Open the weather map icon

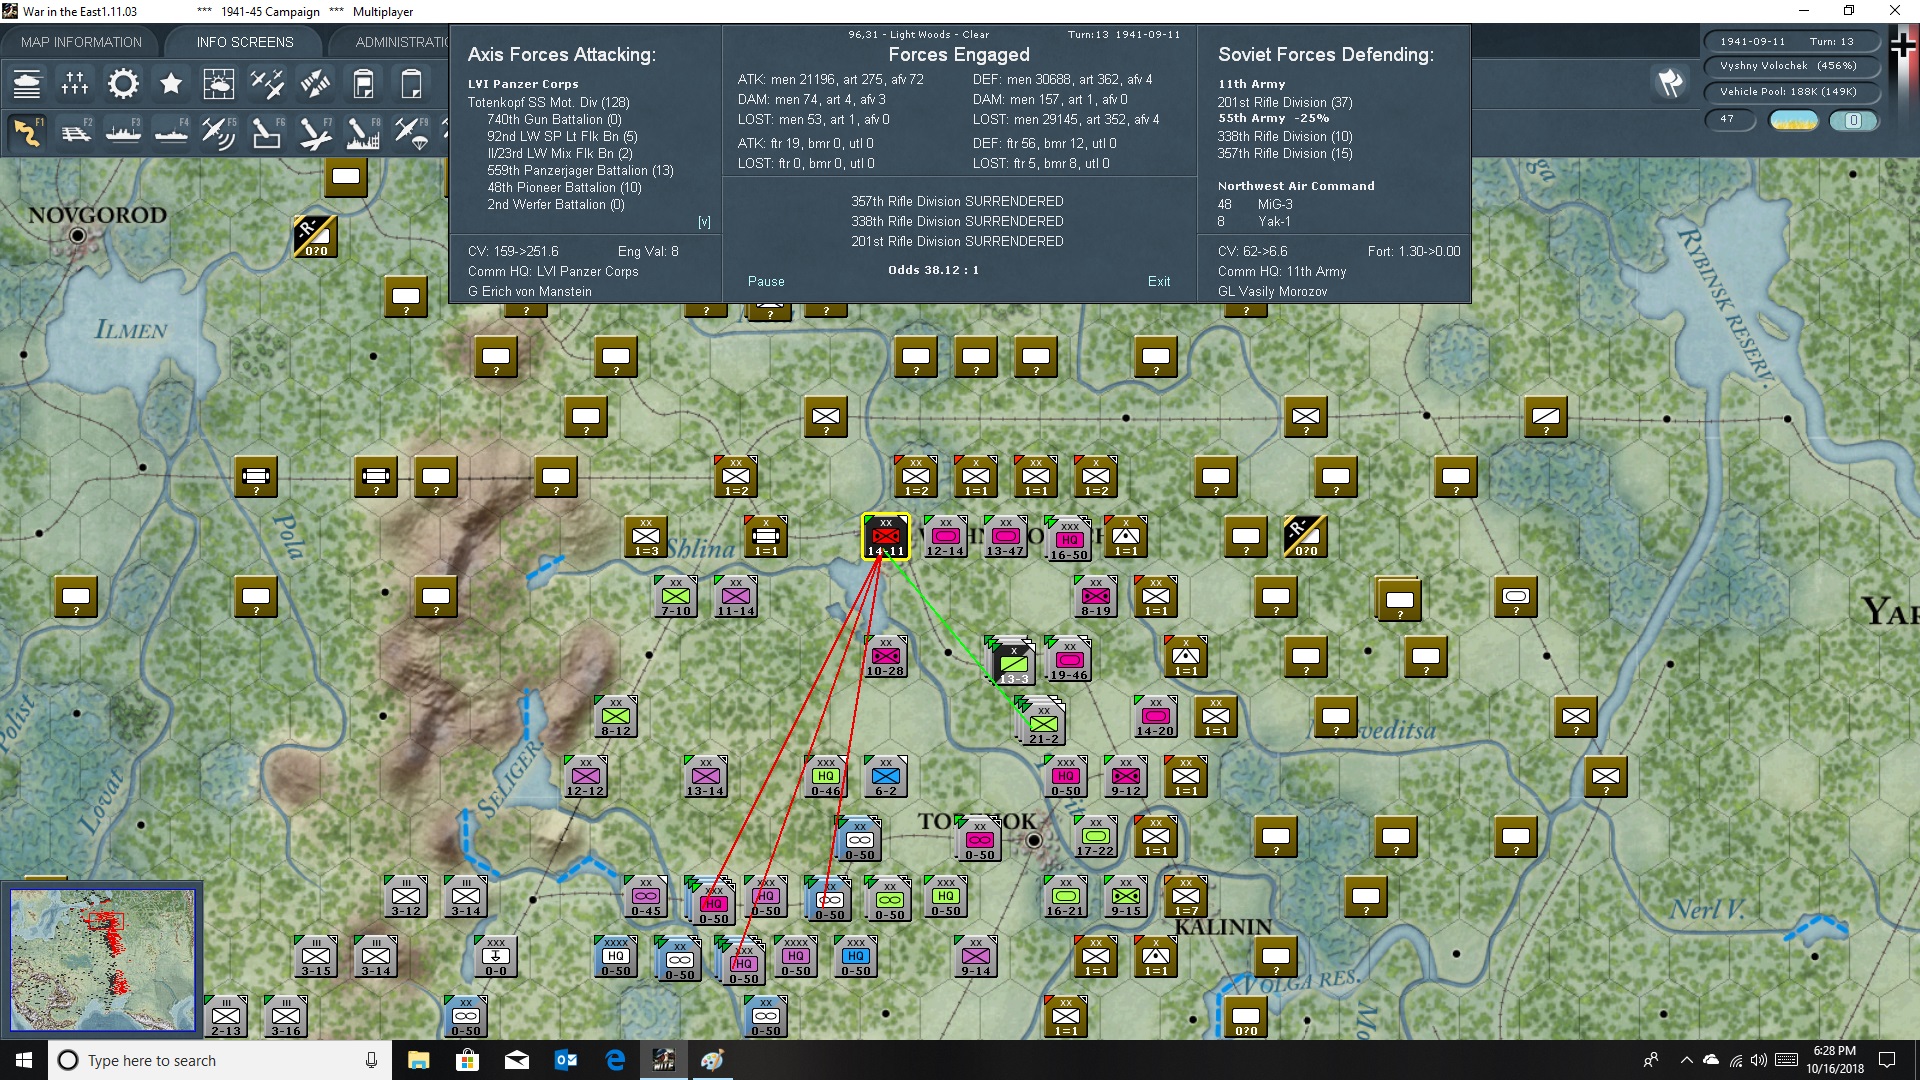[218, 84]
